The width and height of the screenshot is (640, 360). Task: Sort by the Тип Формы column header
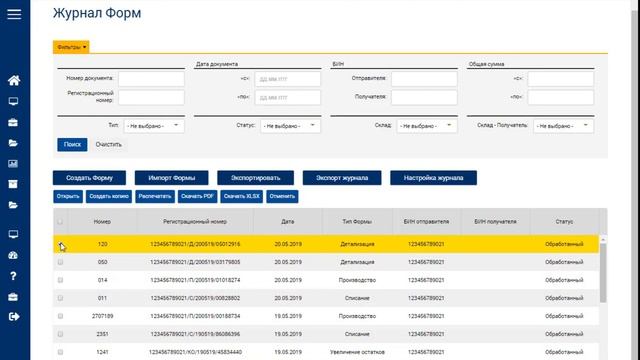point(357,222)
